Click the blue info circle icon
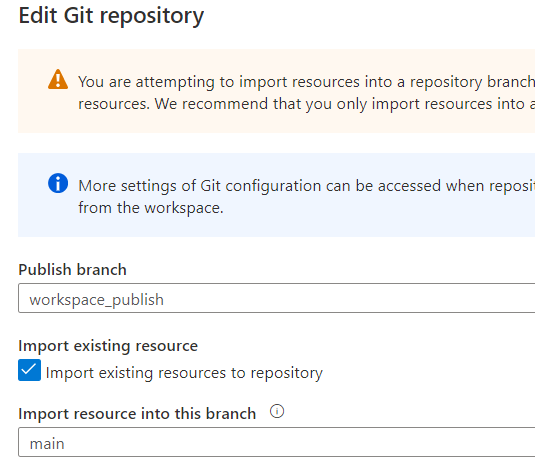 [x=58, y=183]
